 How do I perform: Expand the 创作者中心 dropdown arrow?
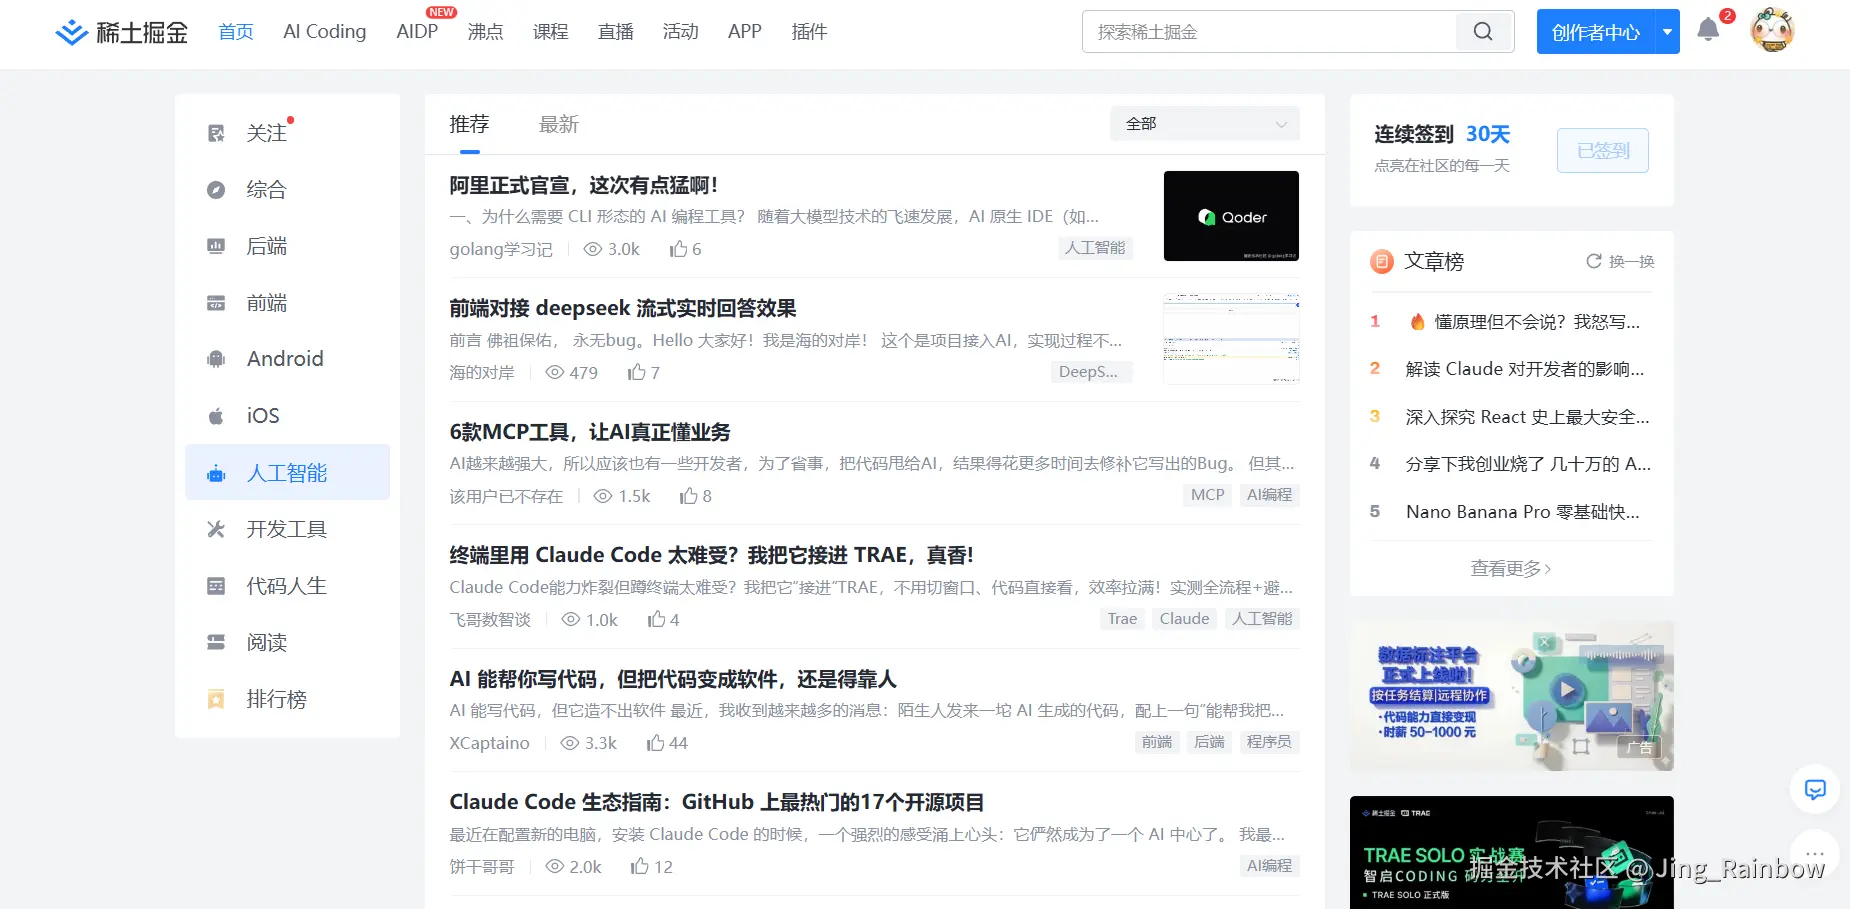[1667, 32]
